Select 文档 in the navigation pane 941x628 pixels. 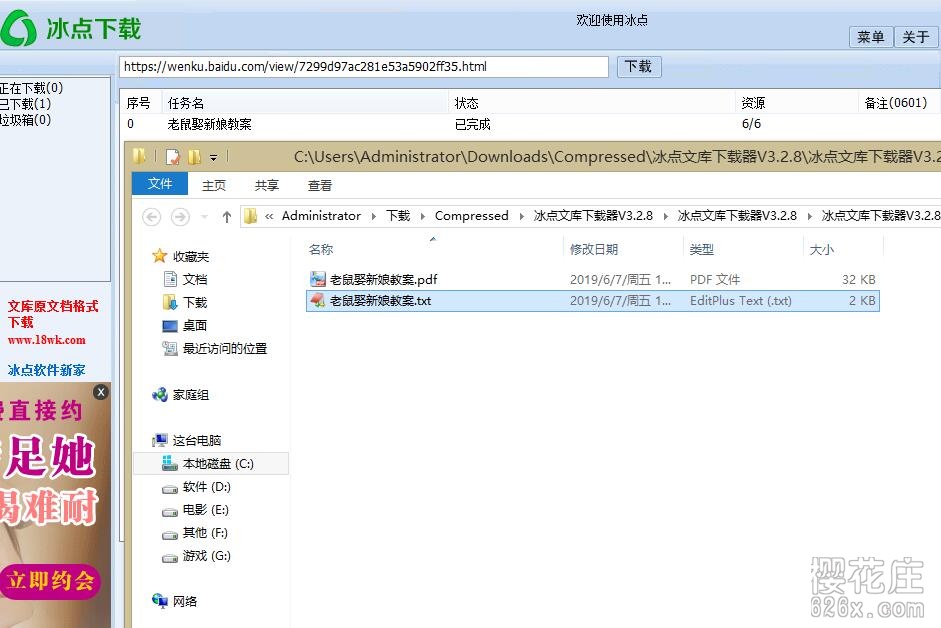click(194, 279)
